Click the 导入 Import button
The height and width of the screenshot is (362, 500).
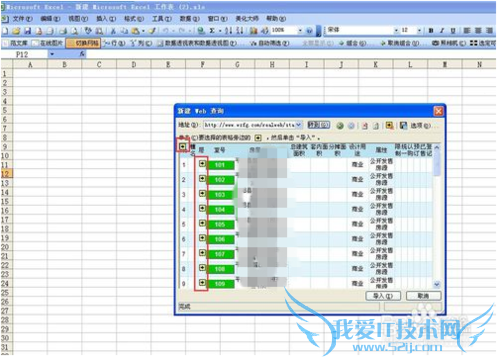click(x=383, y=296)
